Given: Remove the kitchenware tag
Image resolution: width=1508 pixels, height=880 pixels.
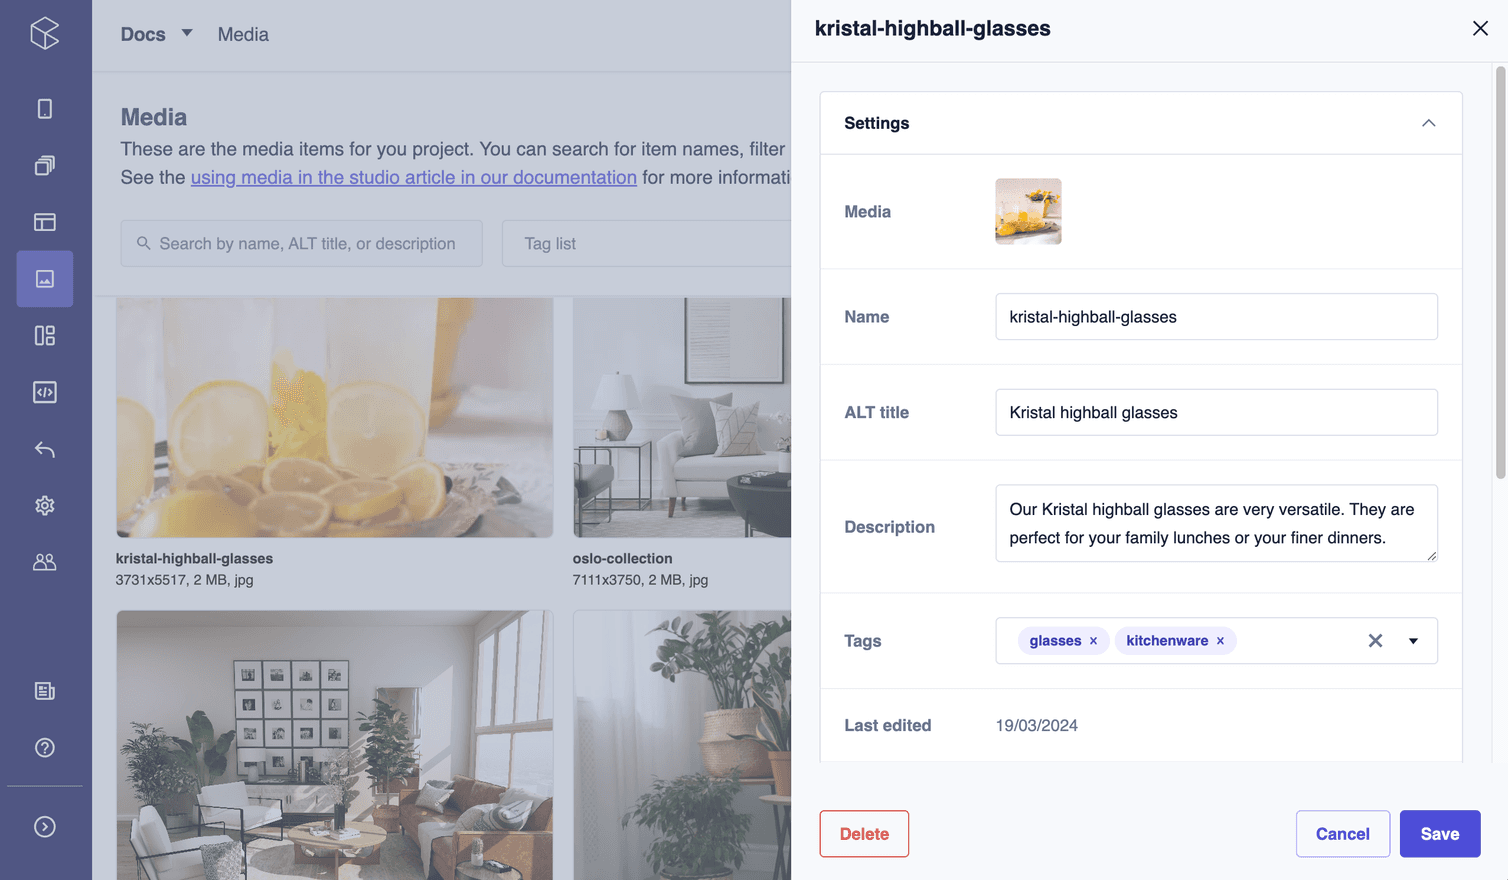Looking at the screenshot, I should coord(1220,641).
